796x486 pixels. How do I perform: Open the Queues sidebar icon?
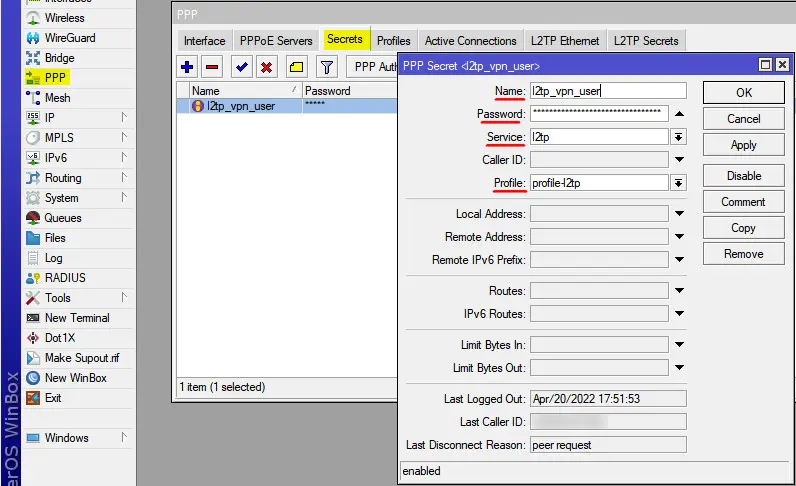point(33,218)
